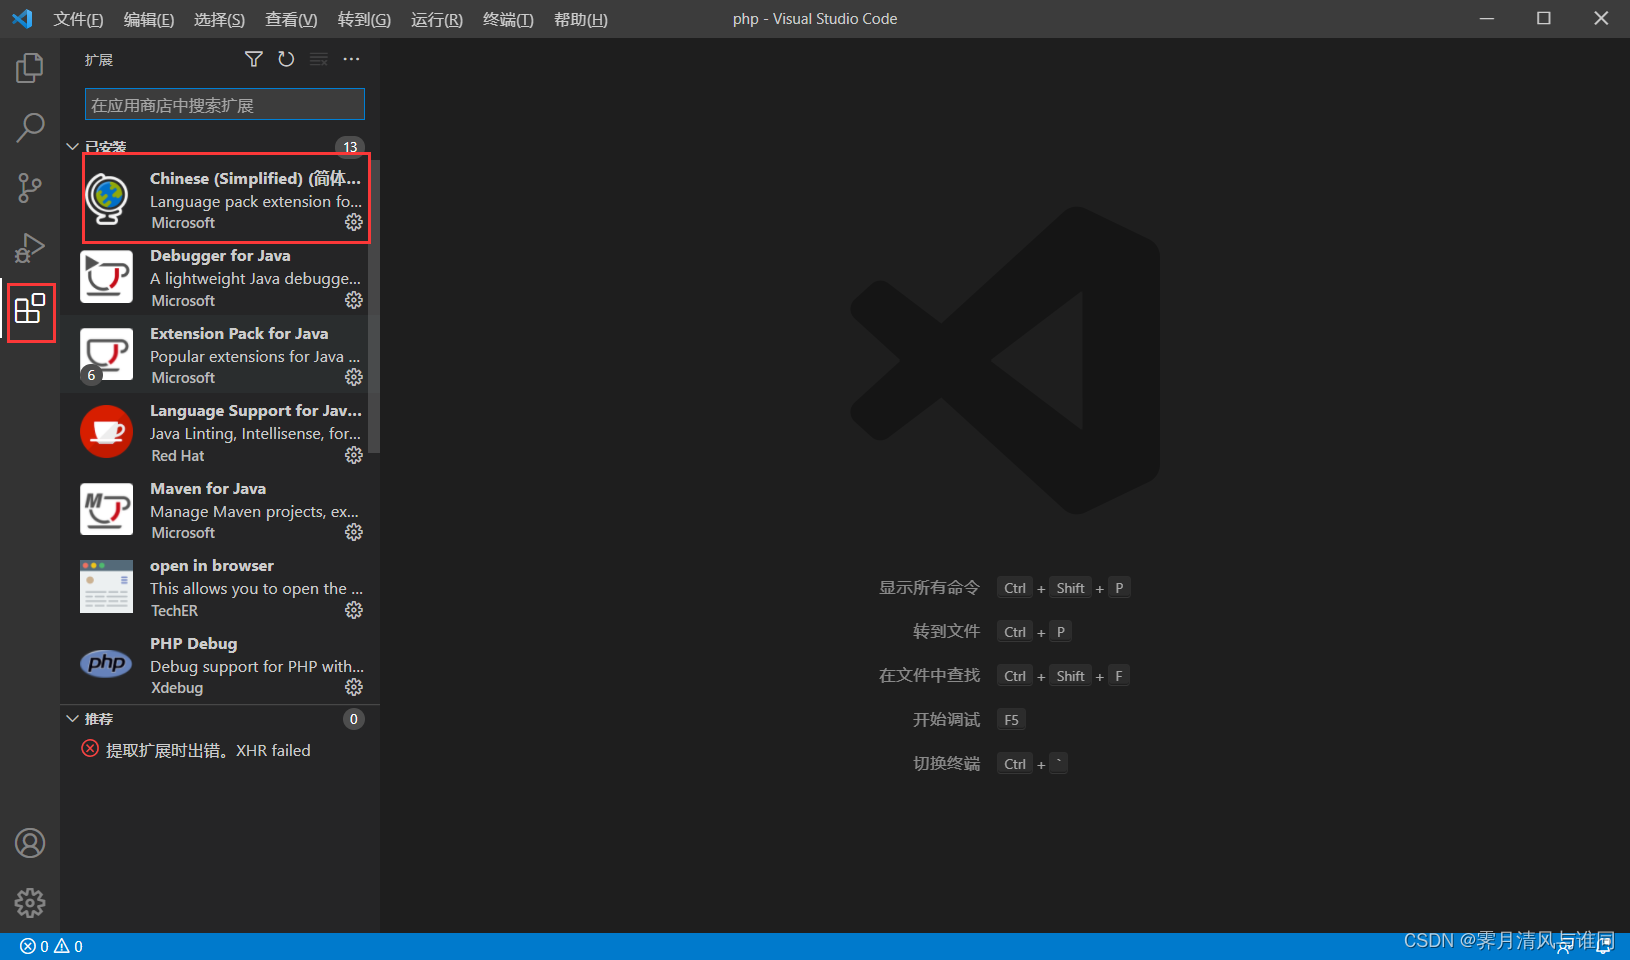Open the Source Control view

pyautogui.click(x=30, y=187)
